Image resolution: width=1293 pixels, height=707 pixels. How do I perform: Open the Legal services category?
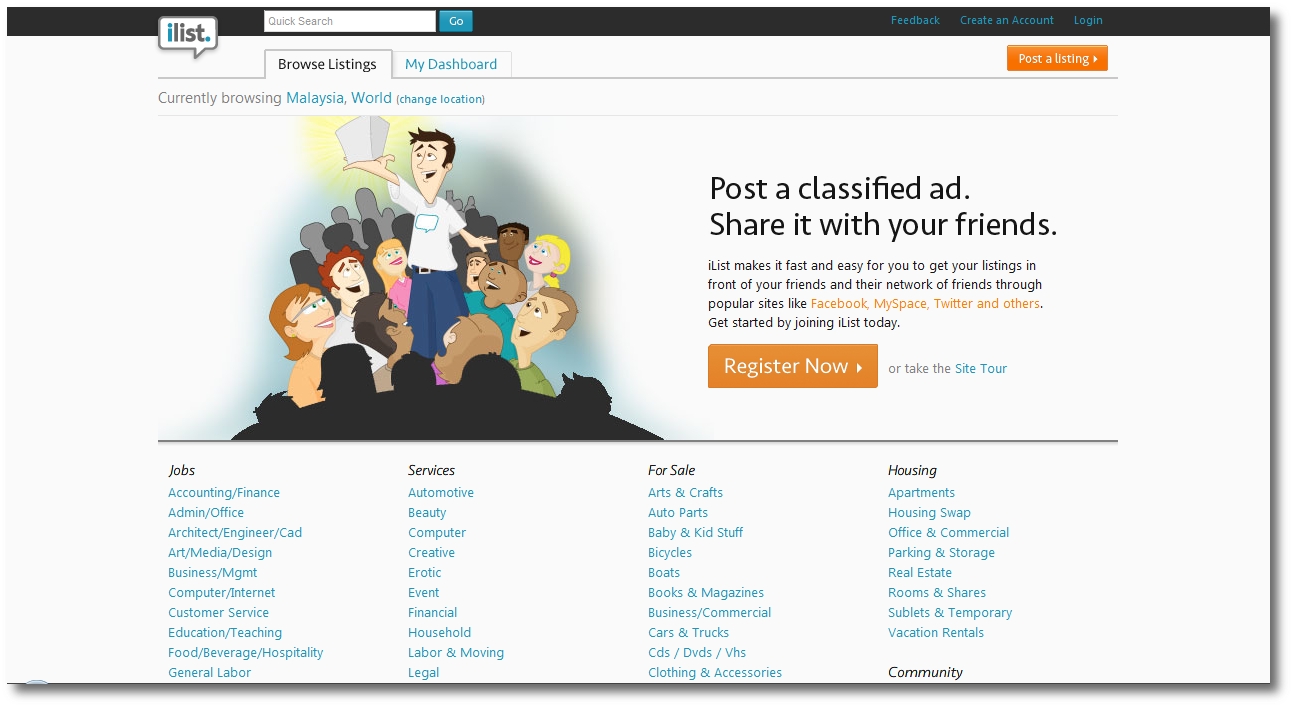pos(423,673)
